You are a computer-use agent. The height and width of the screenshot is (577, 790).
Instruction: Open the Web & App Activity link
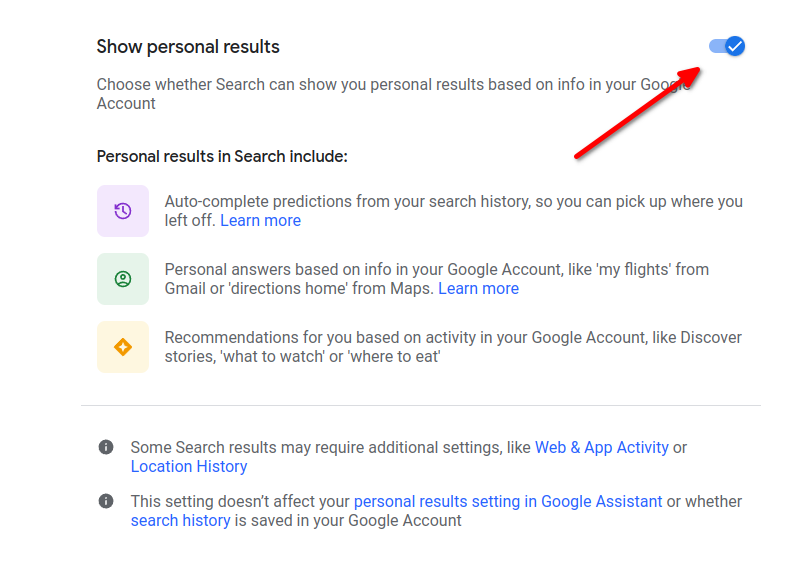pos(602,447)
